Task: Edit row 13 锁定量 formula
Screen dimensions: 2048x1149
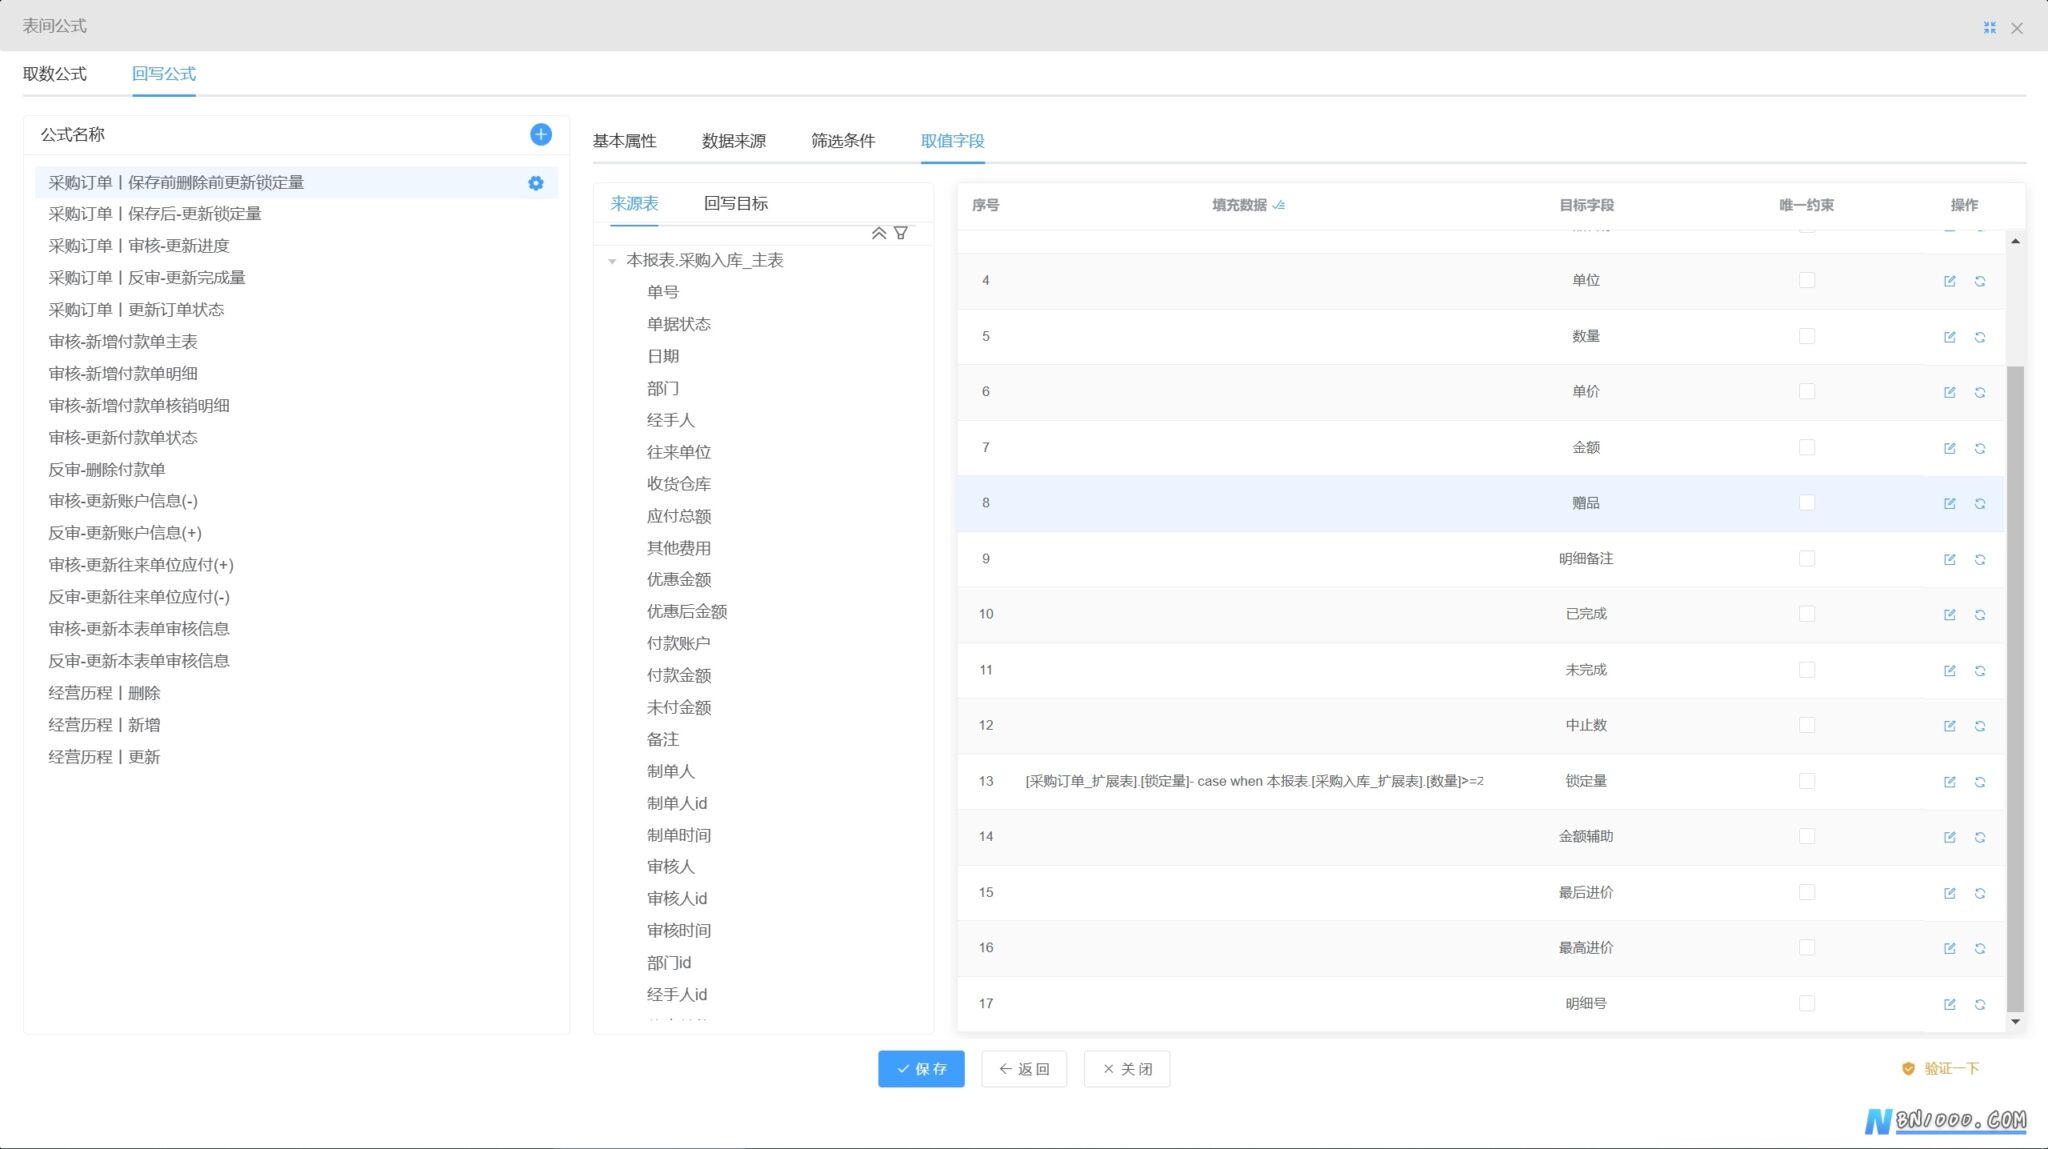Action: (x=1950, y=782)
